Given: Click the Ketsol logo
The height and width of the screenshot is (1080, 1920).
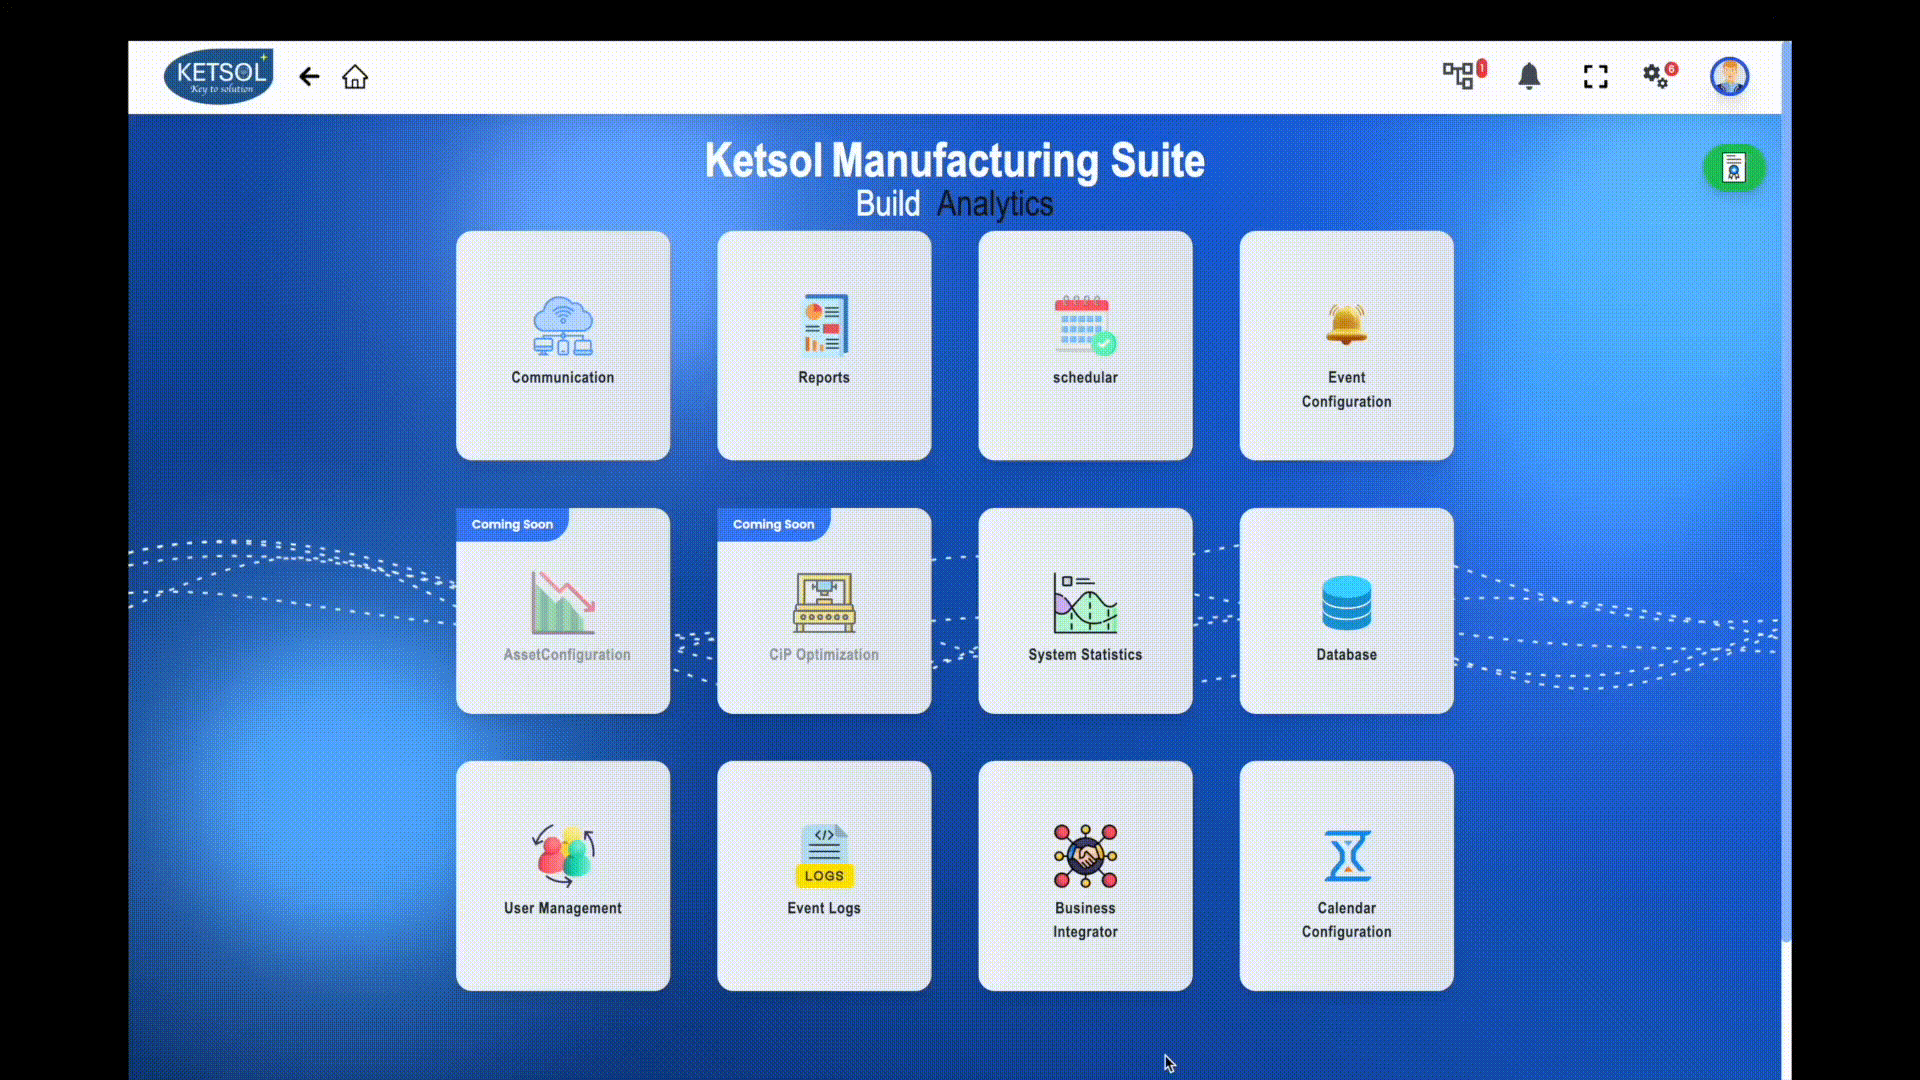Looking at the screenshot, I should tap(219, 77).
